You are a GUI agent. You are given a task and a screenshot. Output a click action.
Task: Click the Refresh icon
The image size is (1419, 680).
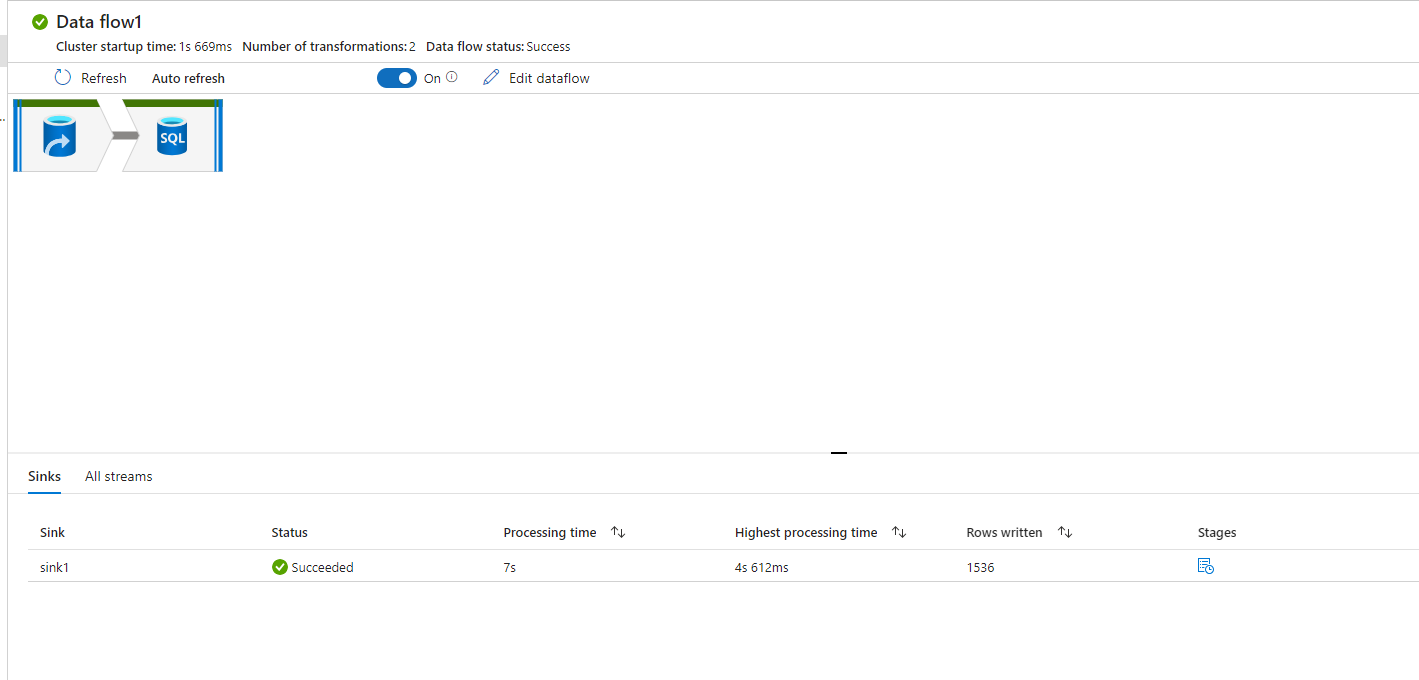[x=62, y=77]
